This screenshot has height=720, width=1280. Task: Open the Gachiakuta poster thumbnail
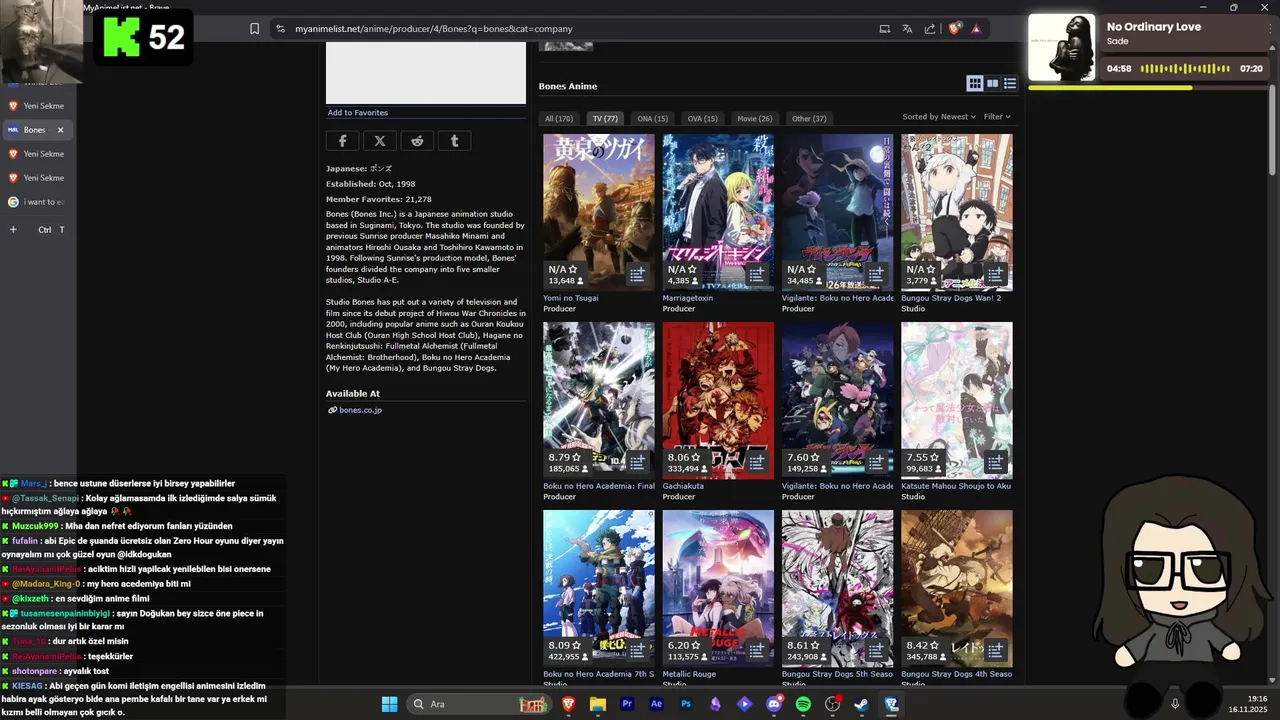click(x=718, y=400)
